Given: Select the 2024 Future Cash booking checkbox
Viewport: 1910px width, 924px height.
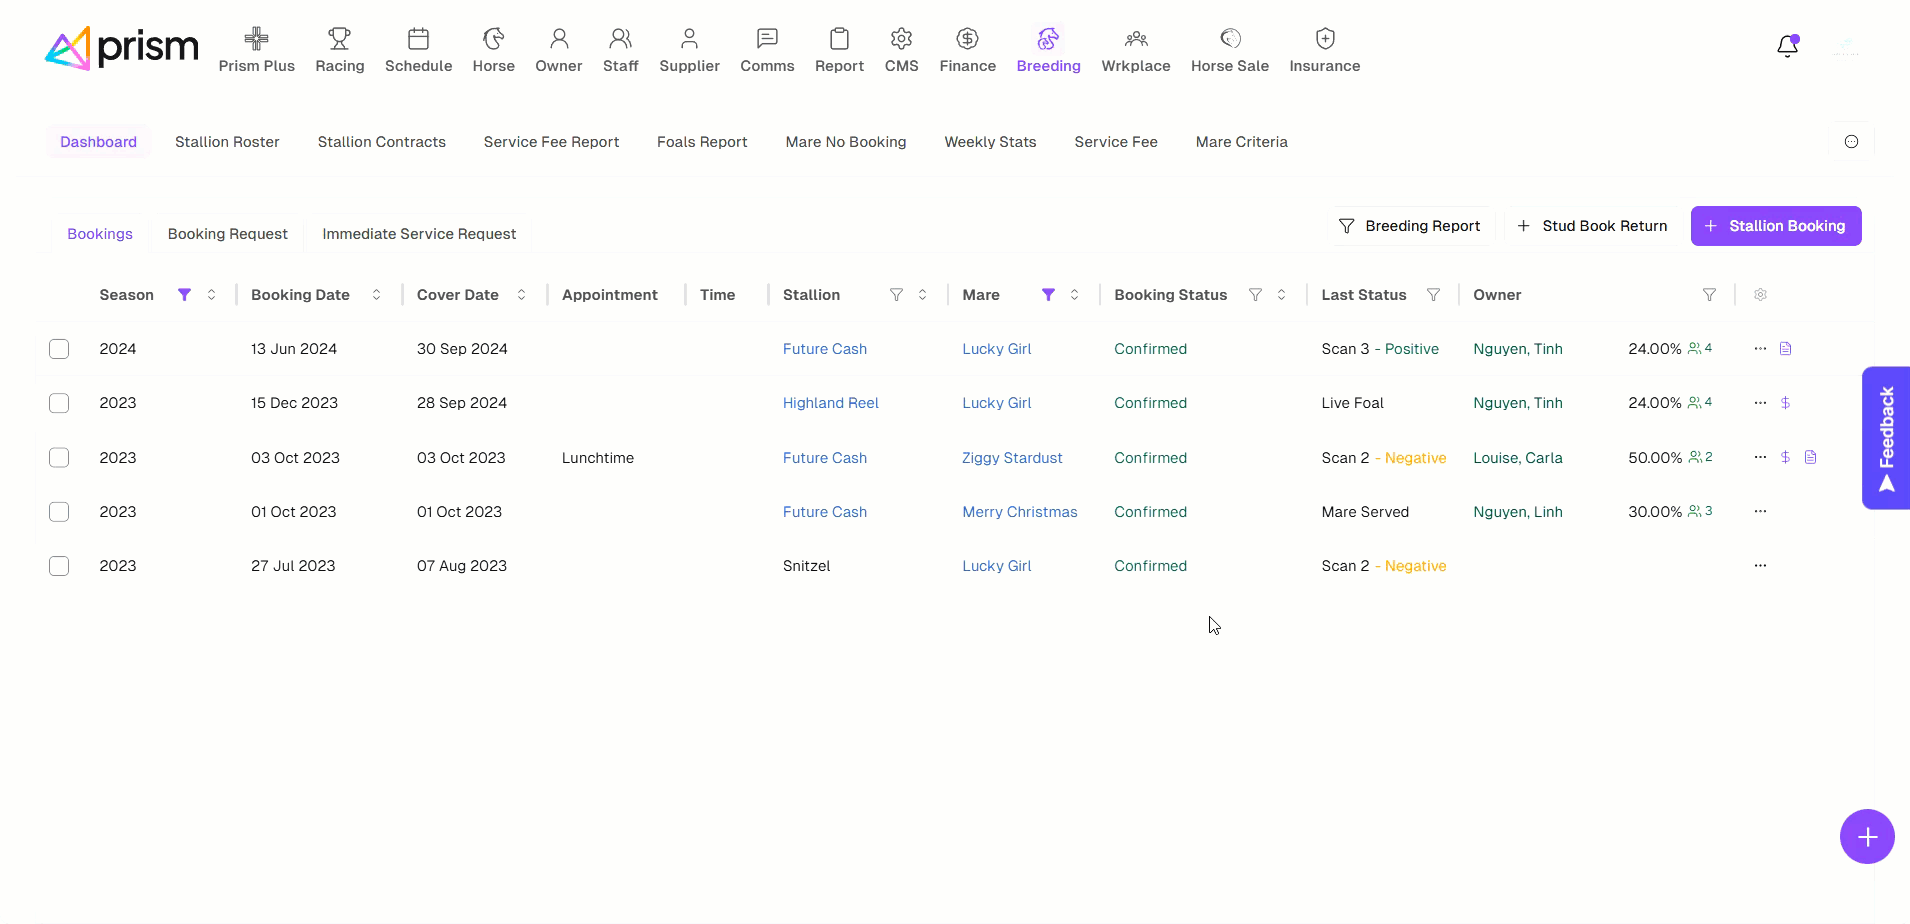Looking at the screenshot, I should [x=59, y=349].
